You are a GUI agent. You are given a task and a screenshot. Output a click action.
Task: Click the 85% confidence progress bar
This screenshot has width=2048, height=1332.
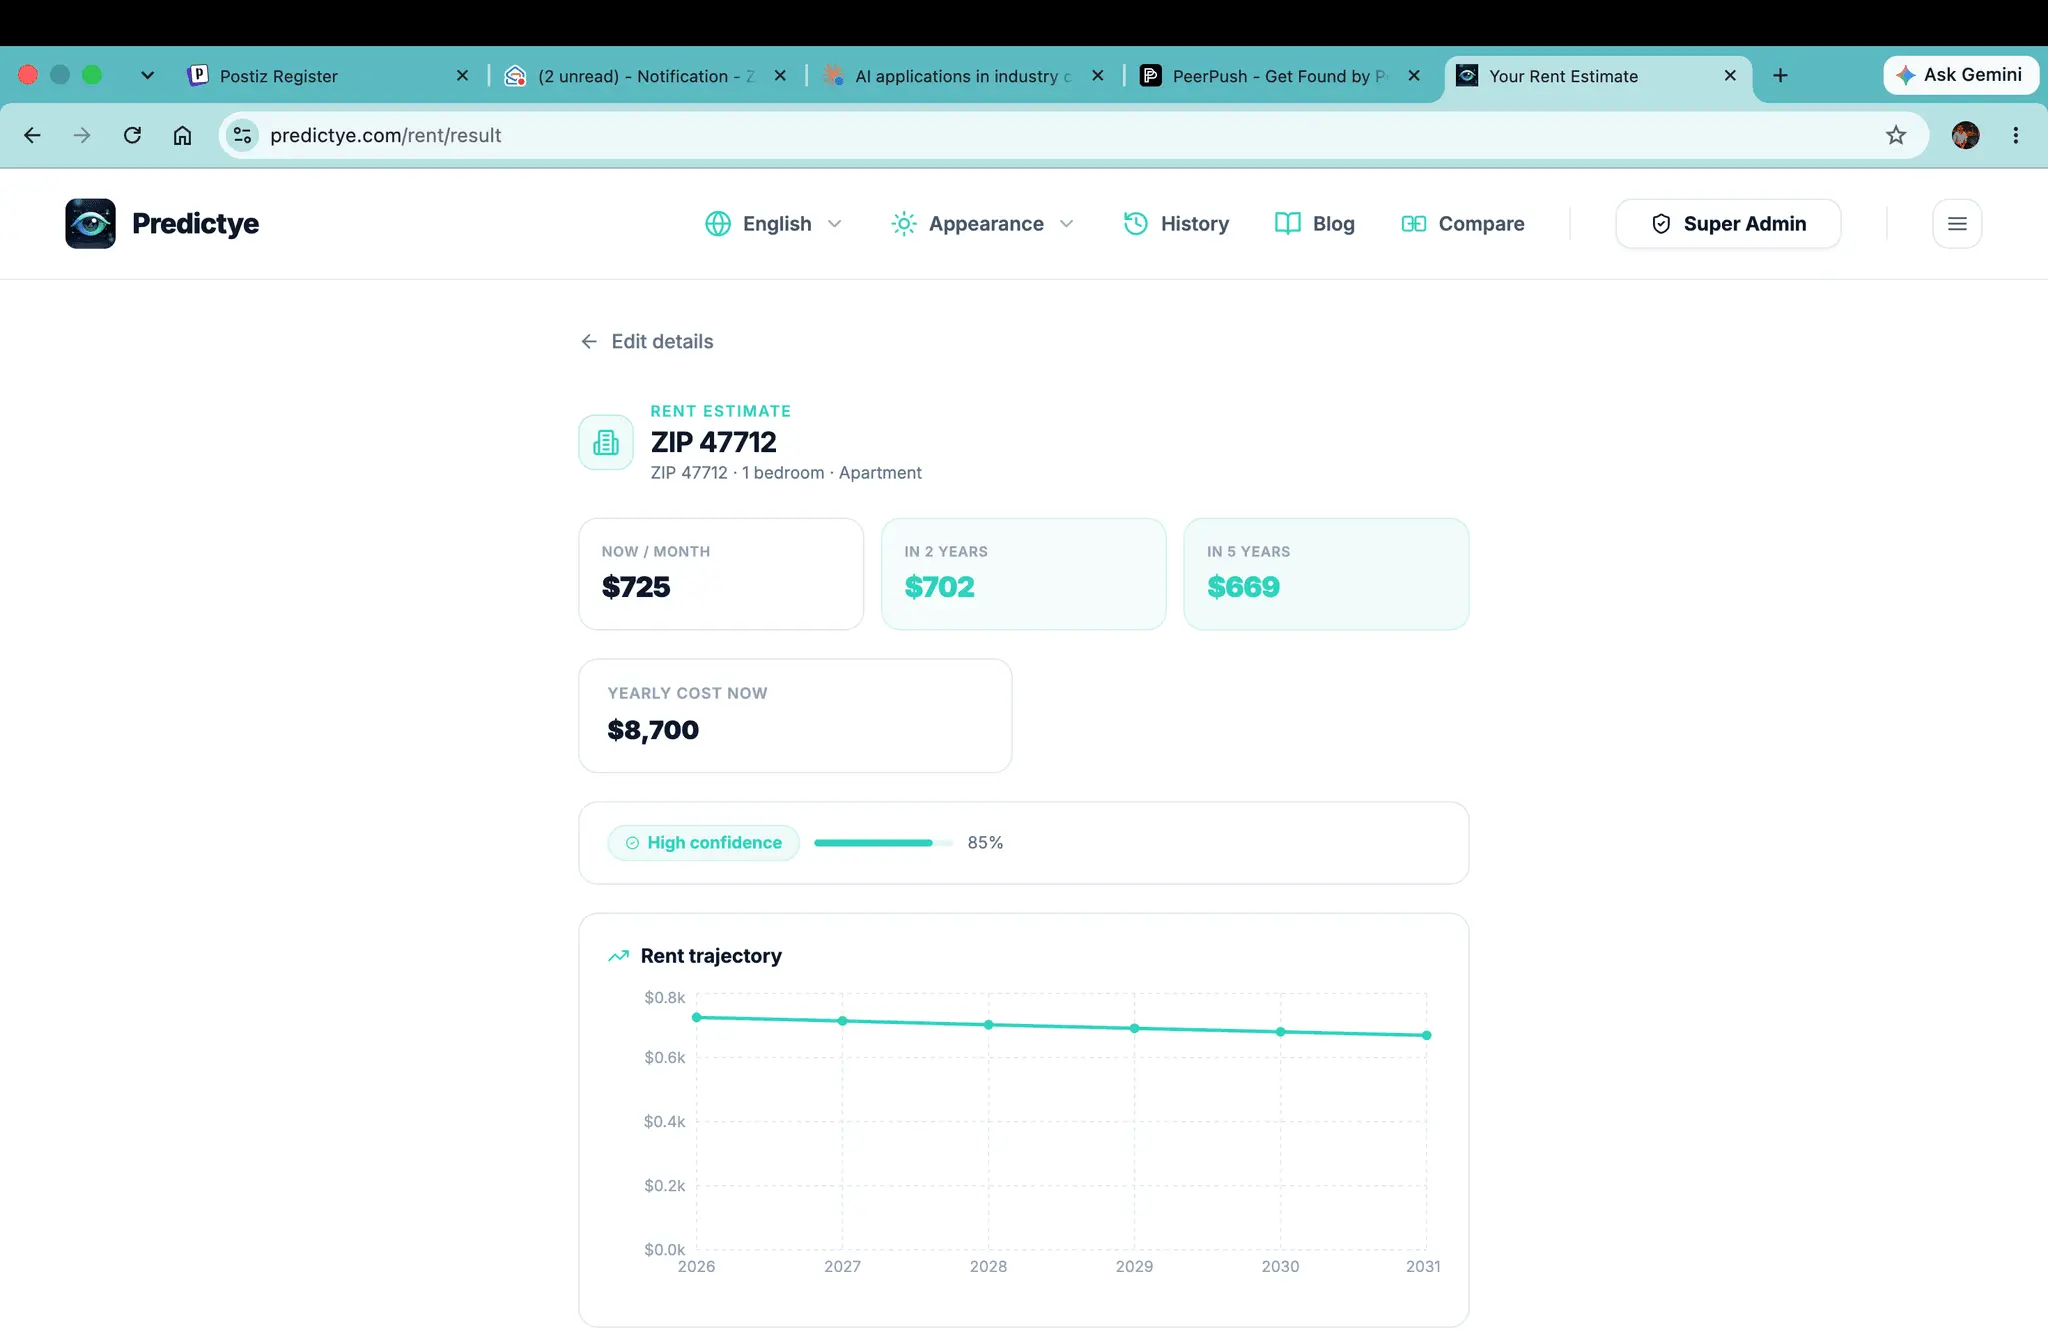[x=883, y=843]
